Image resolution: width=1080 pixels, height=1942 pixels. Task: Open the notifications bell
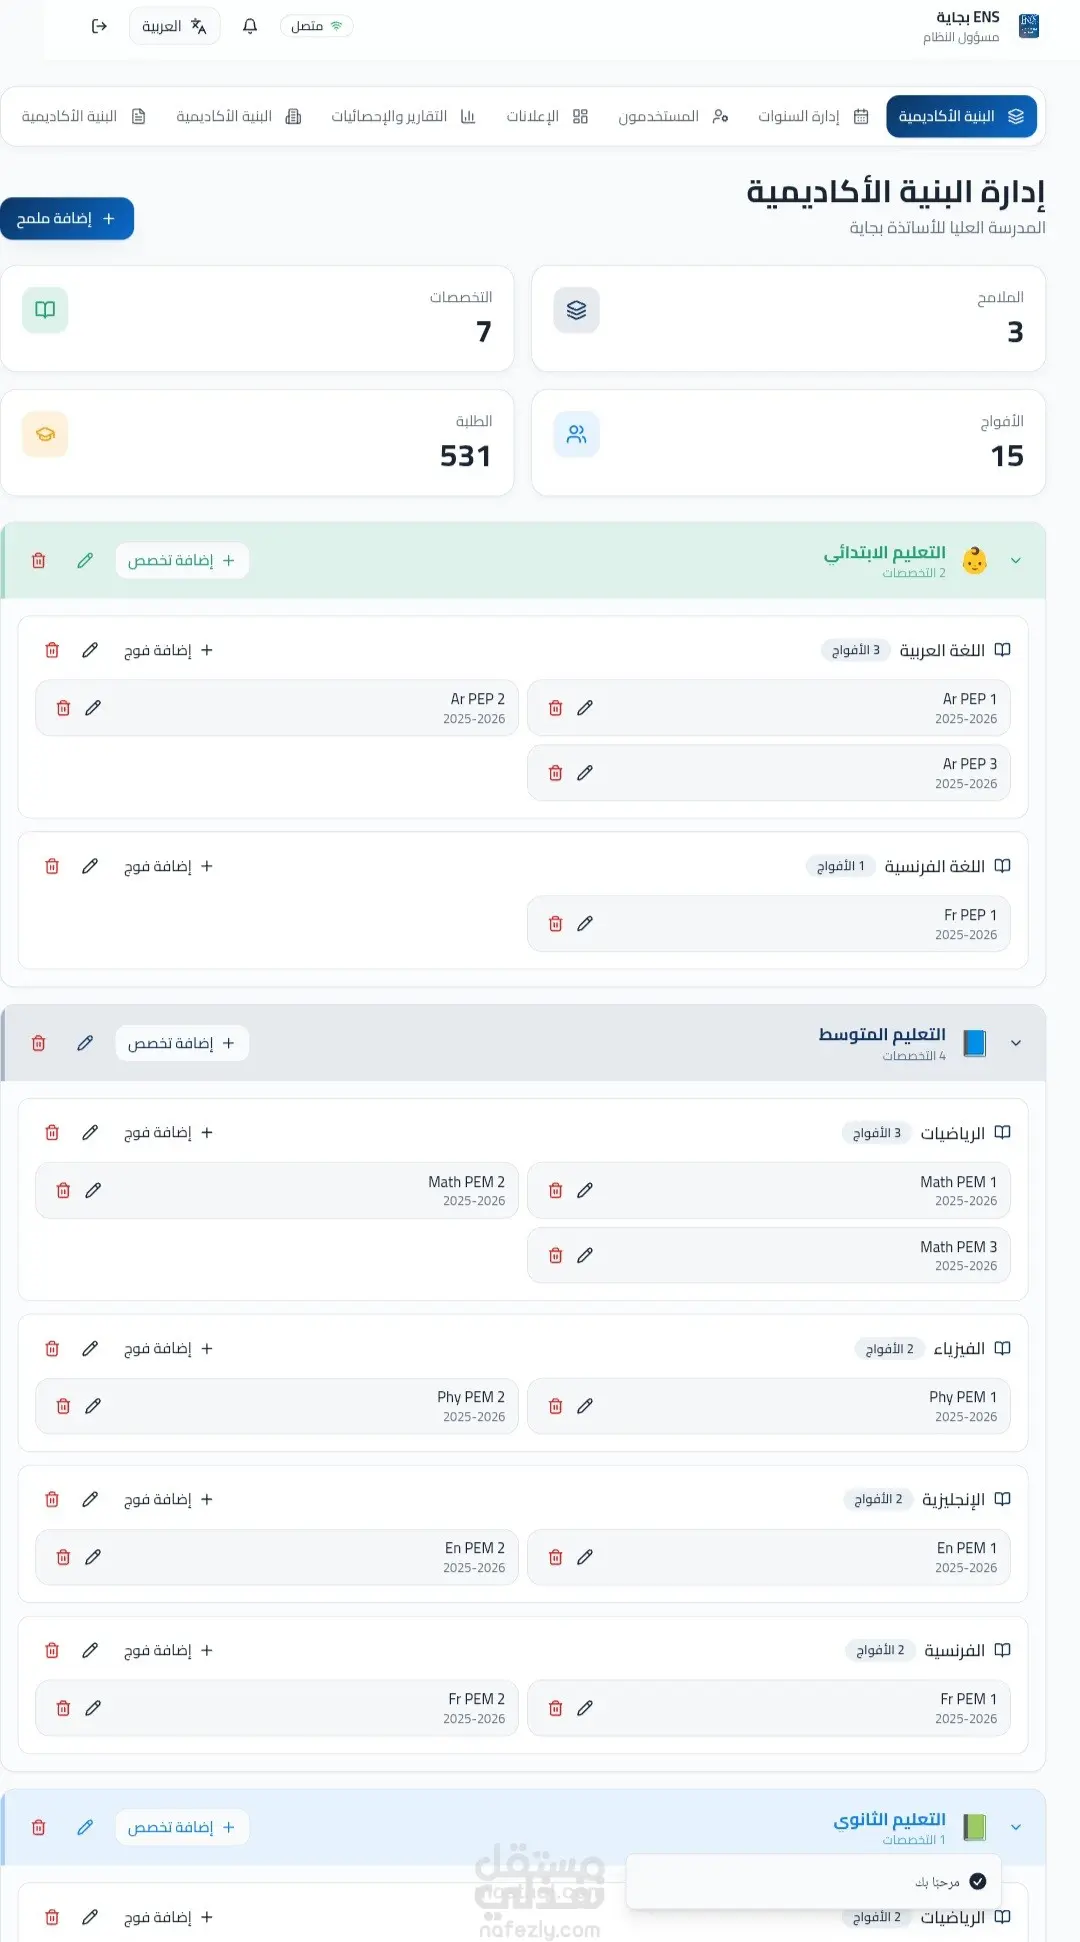(x=250, y=26)
